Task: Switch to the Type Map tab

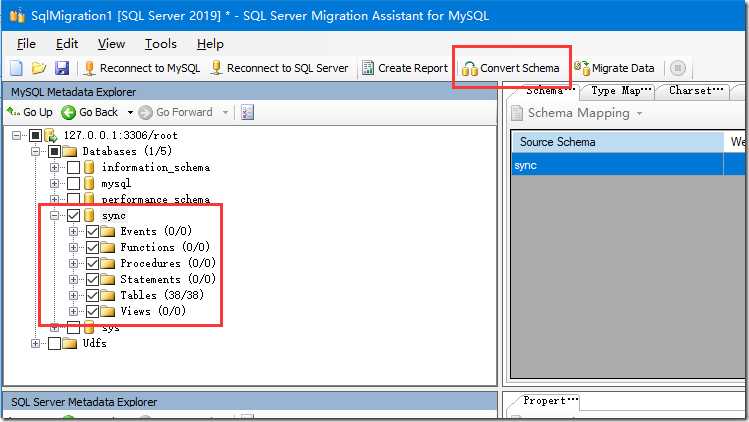Action: click(x=620, y=91)
